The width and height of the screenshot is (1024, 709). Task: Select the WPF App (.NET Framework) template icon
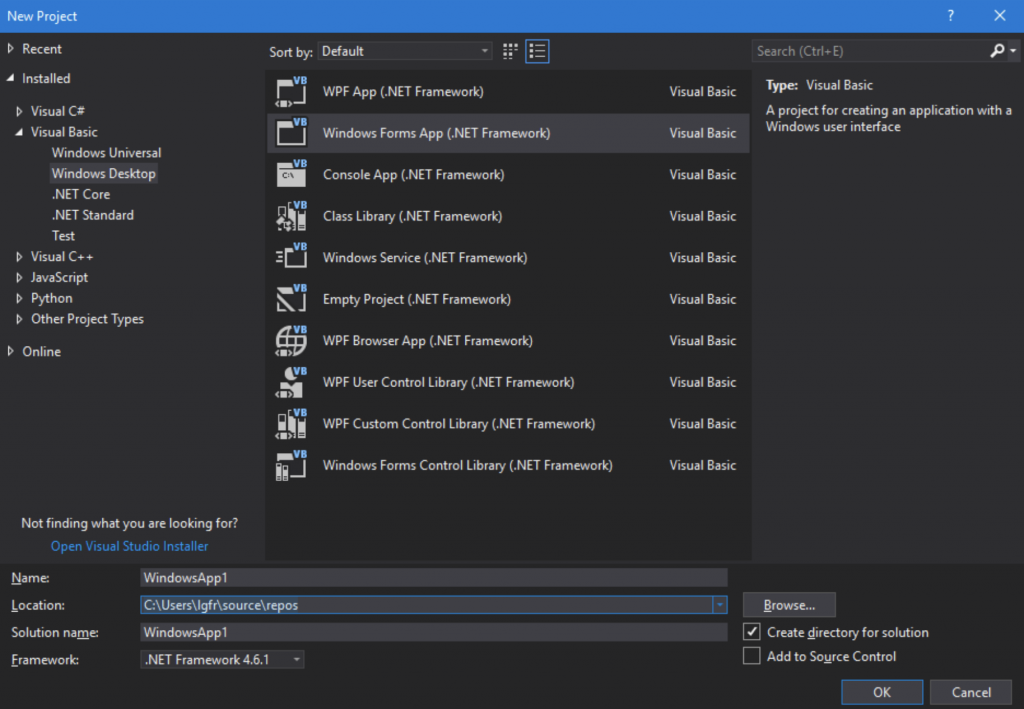pyautogui.click(x=290, y=91)
